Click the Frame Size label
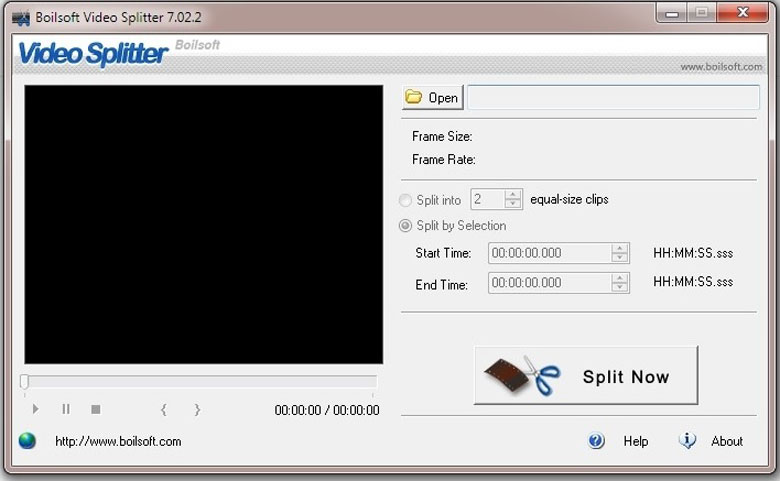The height and width of the screenshot is (481, 780). coord(442,136)
